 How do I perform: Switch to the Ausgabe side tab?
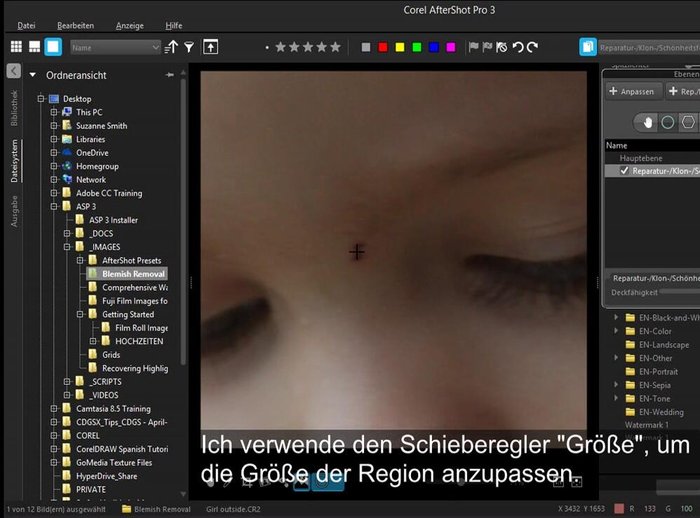point(14,211)
